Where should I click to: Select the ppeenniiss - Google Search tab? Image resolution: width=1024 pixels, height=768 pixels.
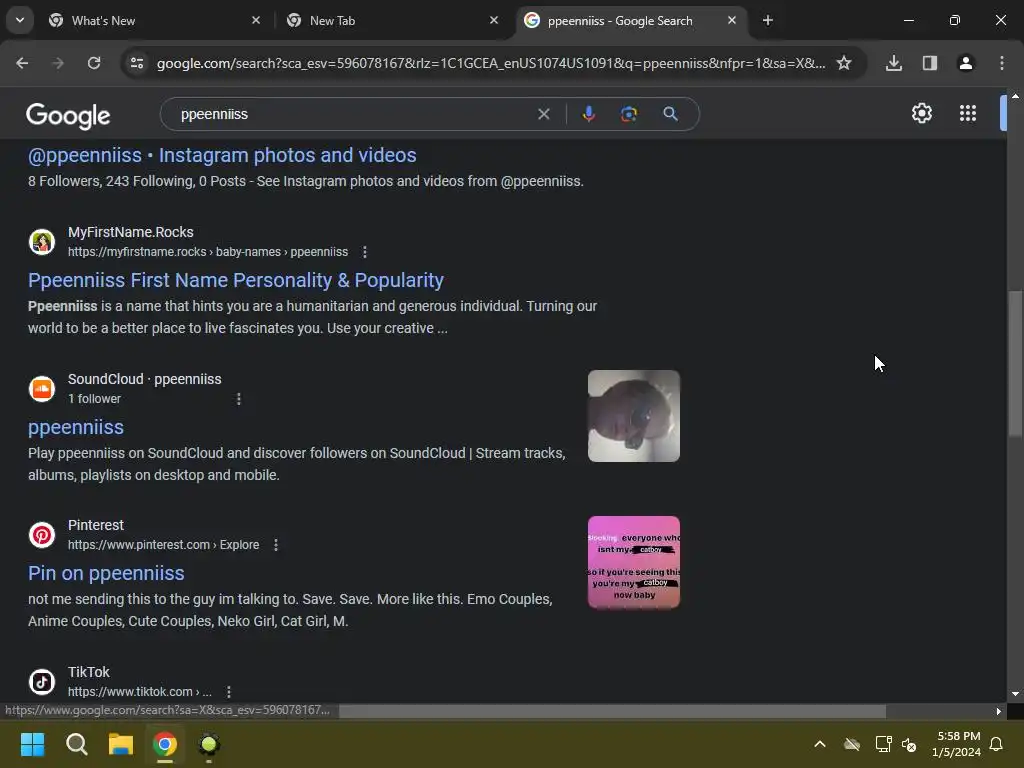coord(630,20)
